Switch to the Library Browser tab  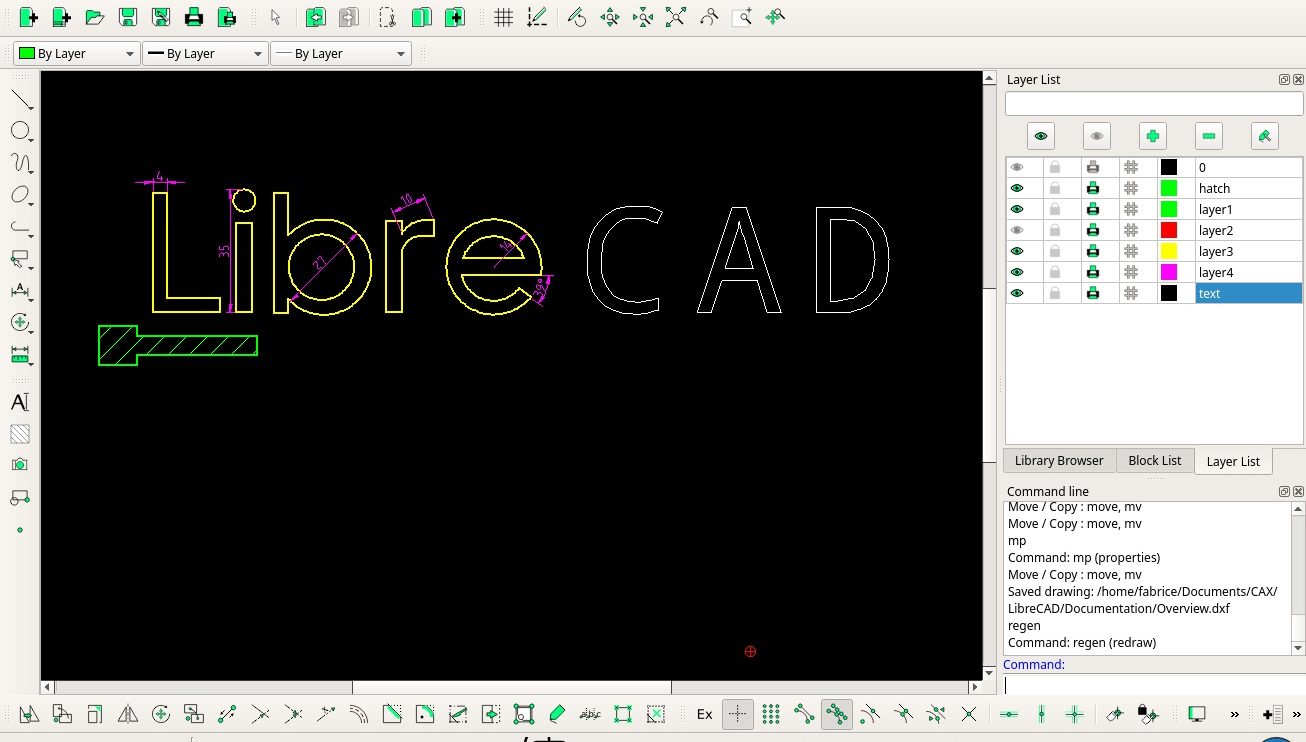(1058, 460)
